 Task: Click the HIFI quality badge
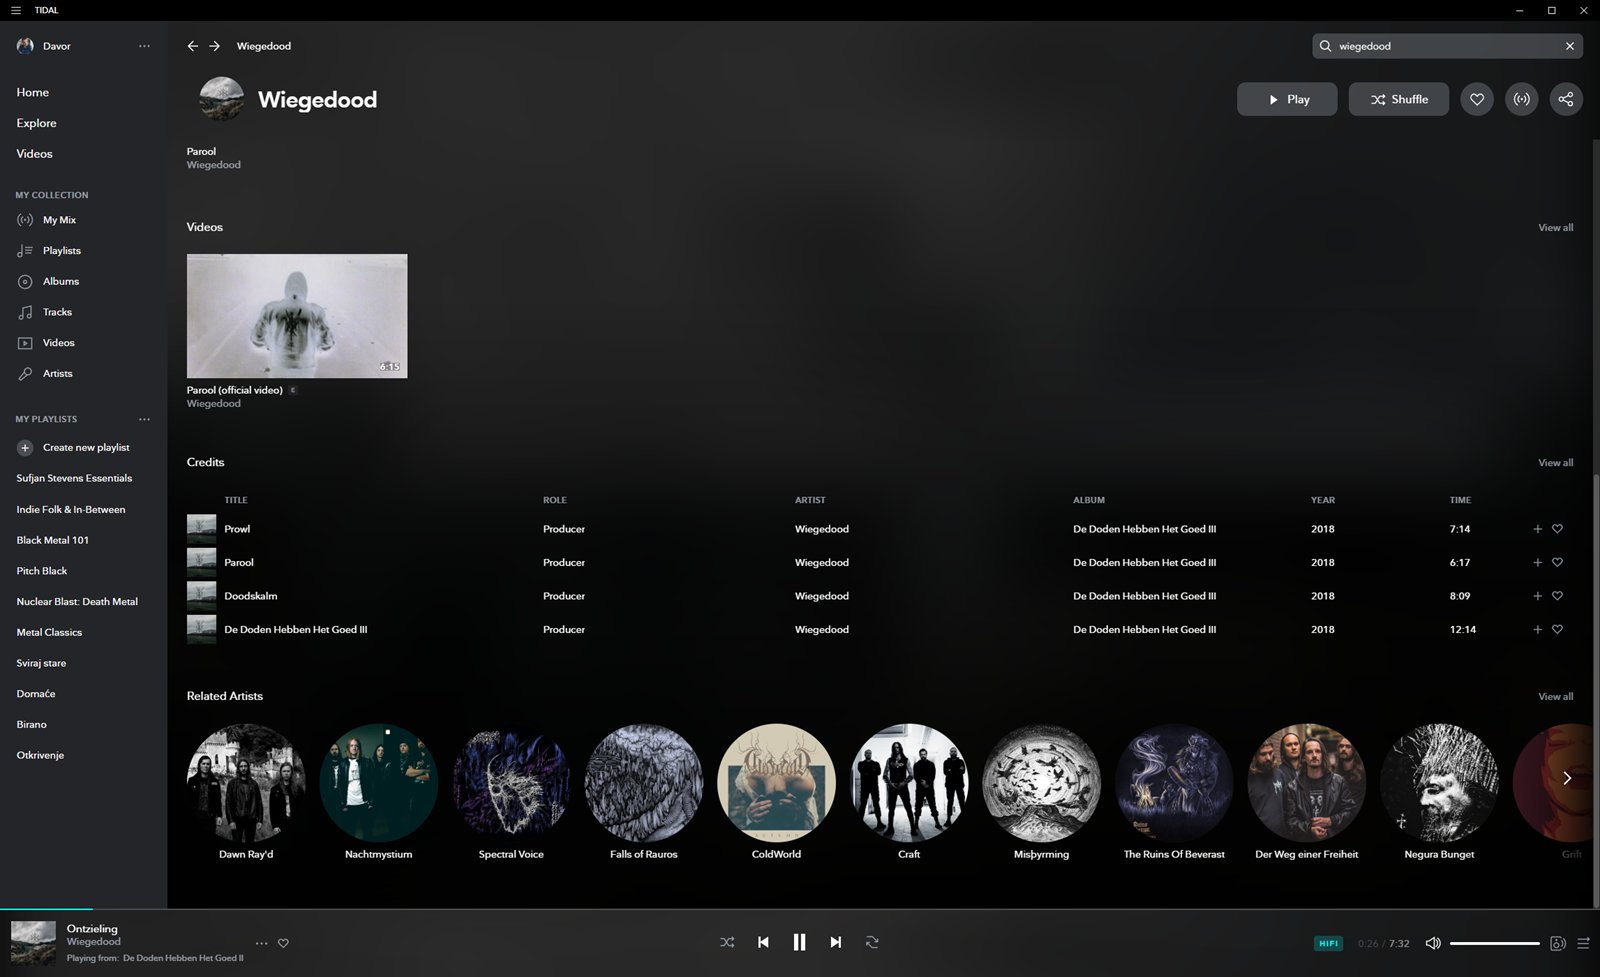[x=1328, y=943]
